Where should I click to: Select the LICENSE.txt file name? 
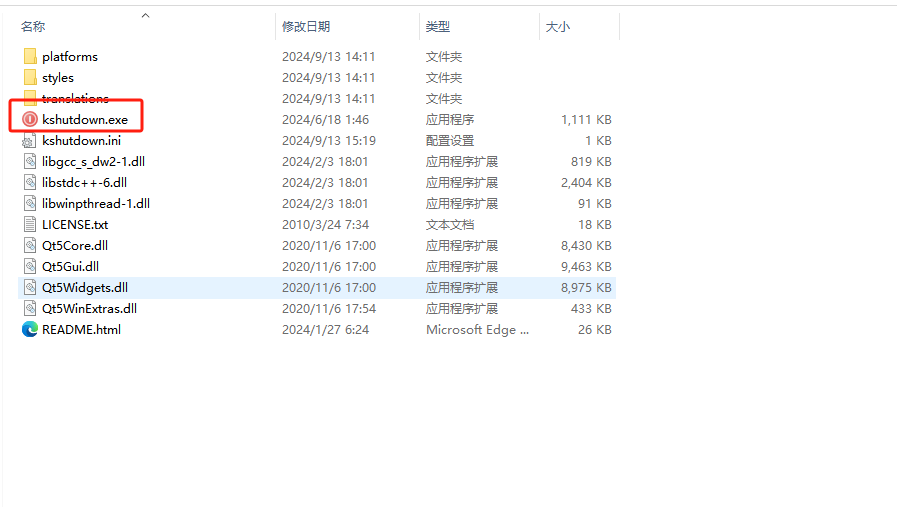pos(75,225)
